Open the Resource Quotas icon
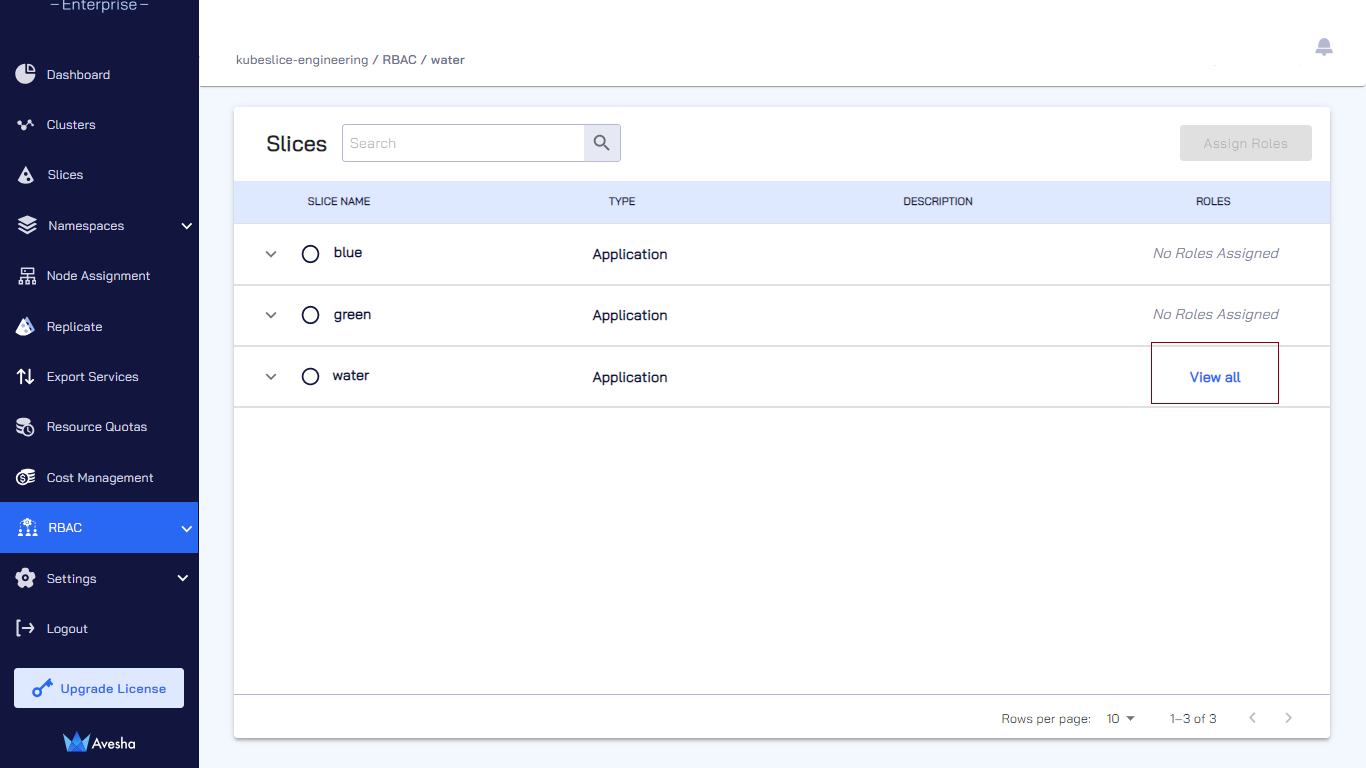Image resolution: width=1366 pixels, height=768 pixels. pos(26,427)
